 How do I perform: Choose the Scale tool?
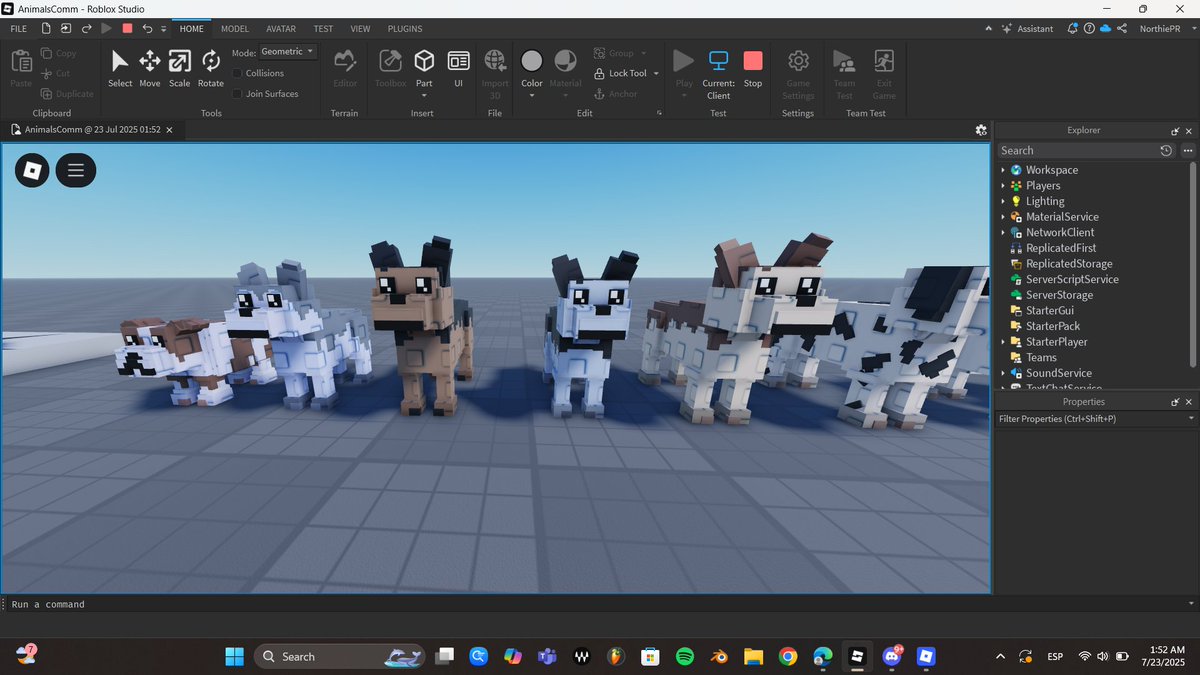coord(180,68)
